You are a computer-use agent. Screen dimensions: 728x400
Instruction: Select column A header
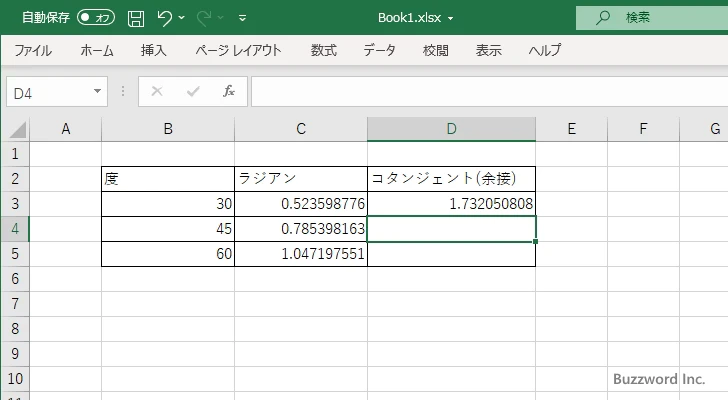click(65, 129)
